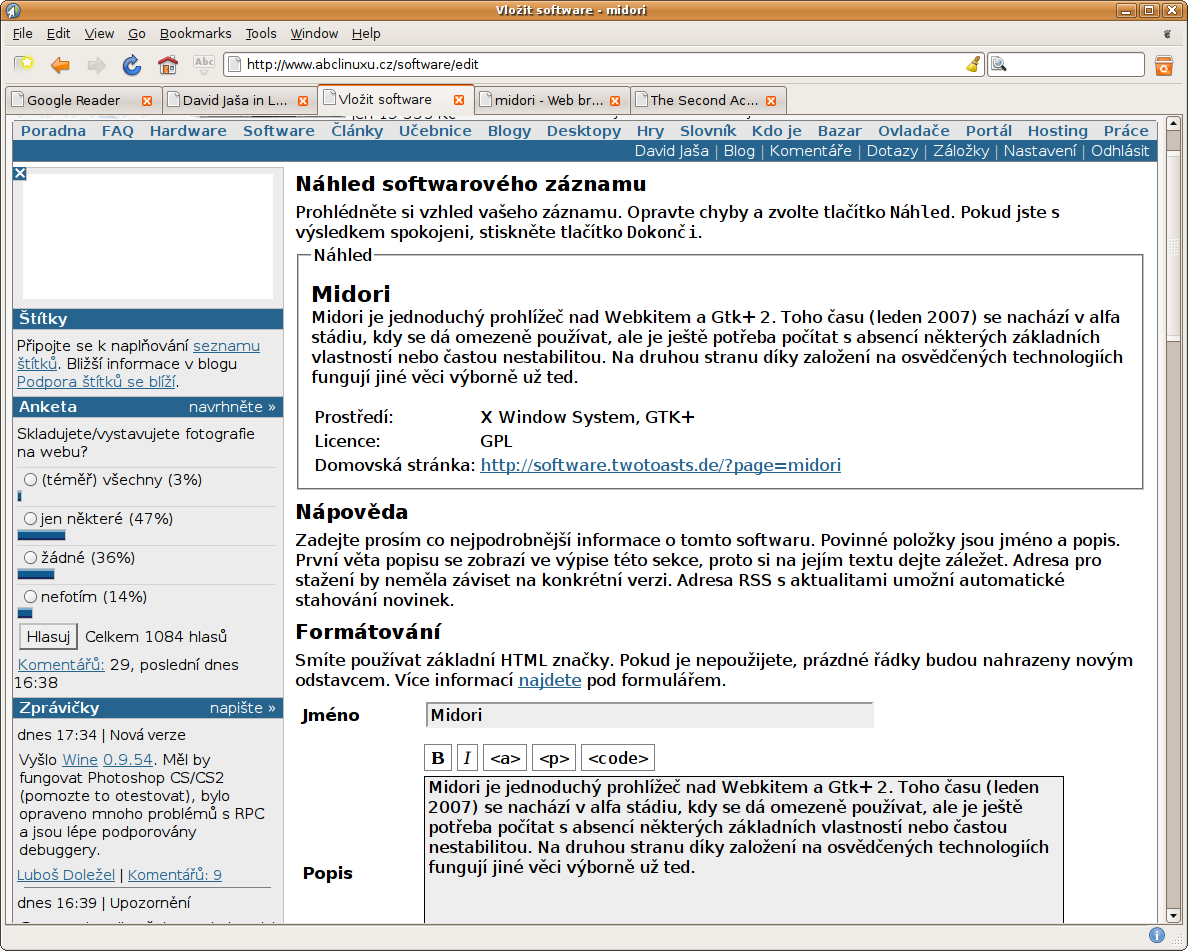The width and height of the screenshot is (1188, 951).
Task: Click the broom clear icon in URL bar
Action: [973, 65]
